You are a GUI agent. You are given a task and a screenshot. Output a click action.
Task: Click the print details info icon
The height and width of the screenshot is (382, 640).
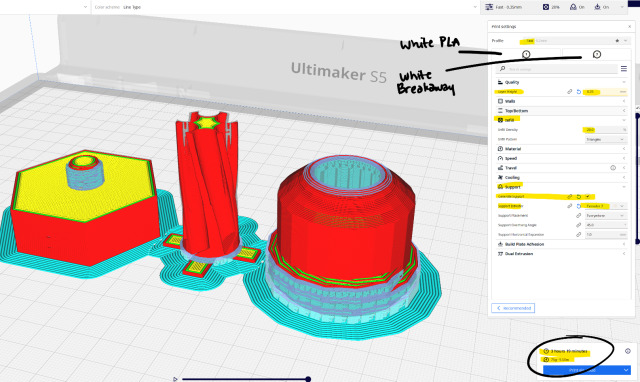pyautogui.click(x=628, y=351)
